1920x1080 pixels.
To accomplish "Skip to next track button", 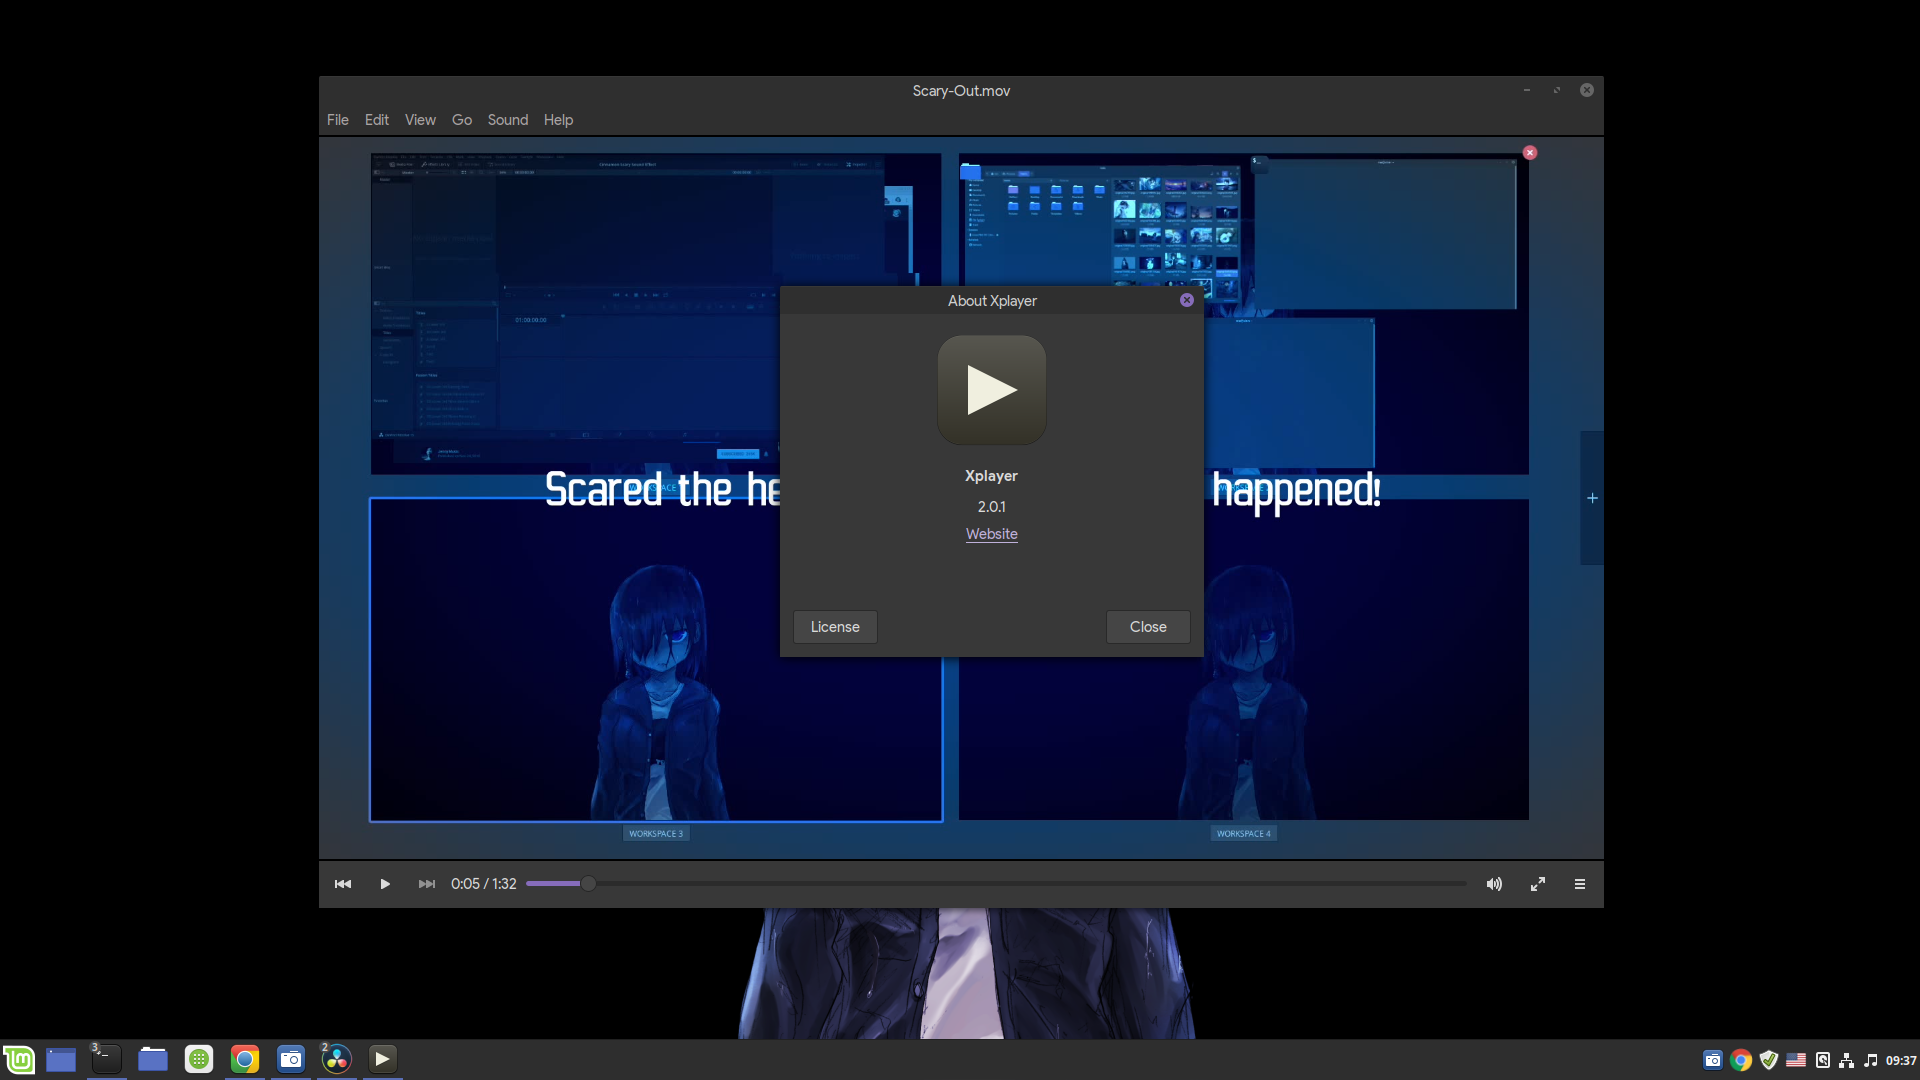I will 427,884.
